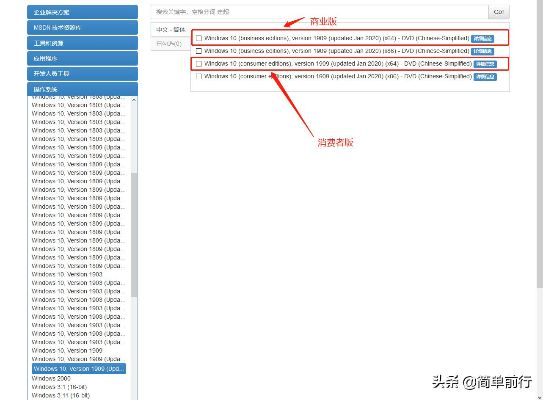Select Windows 3.11 (16-bit) in the list
Screen dimensions: 543x400
pos(61,395)
